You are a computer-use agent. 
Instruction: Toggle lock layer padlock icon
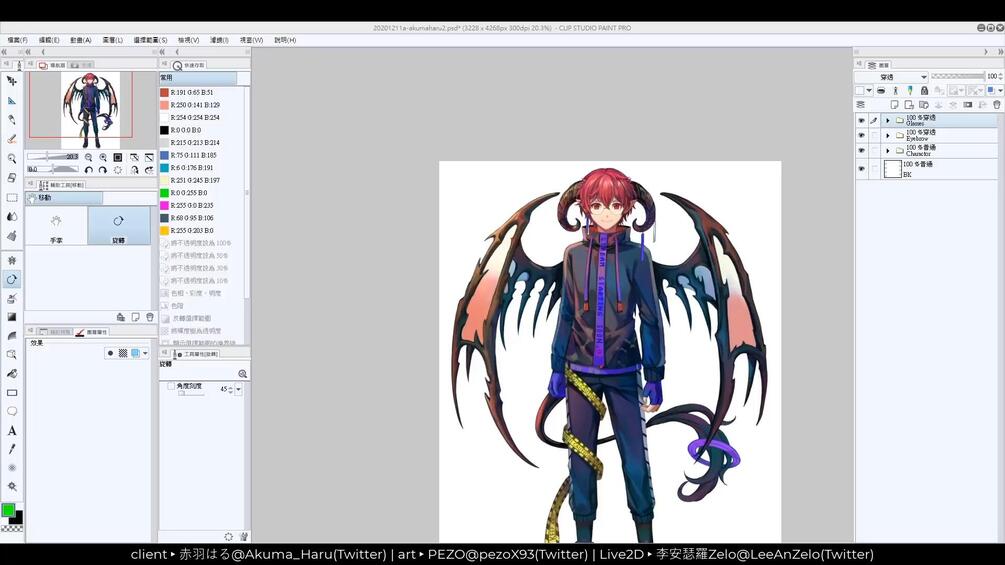[924, 90]
